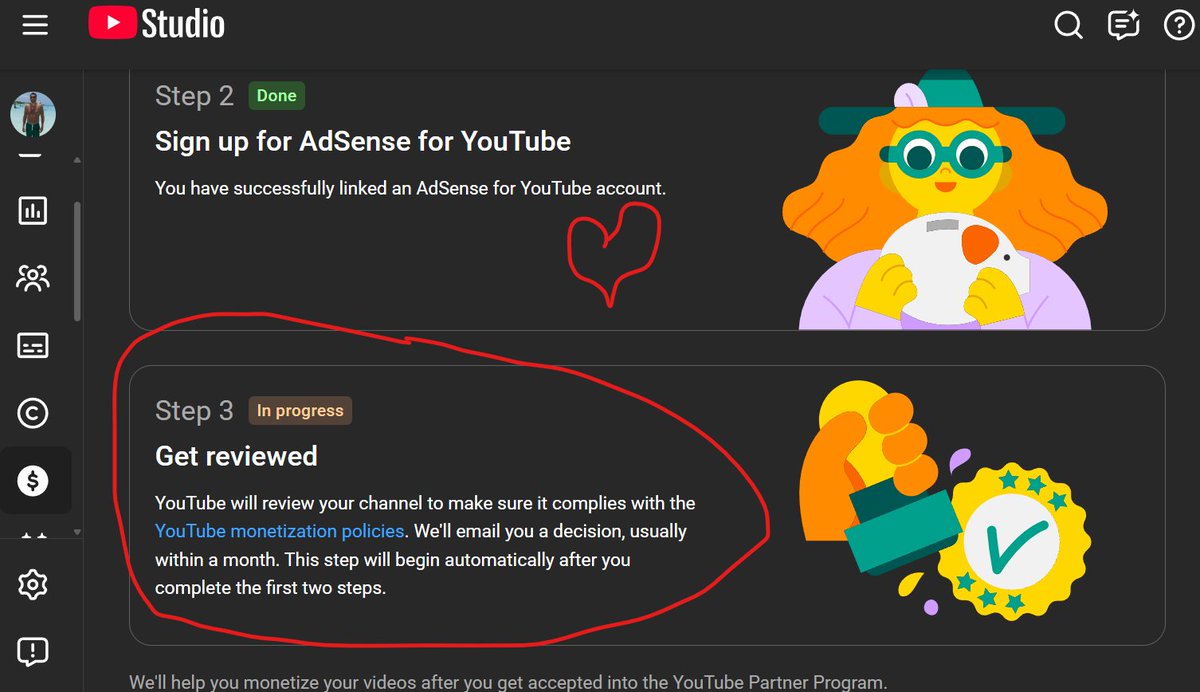The width and height of the screenshot is (1200, 692).
Task: Click the speech bubble icon beside search
Action: [x=1124, y=25]
